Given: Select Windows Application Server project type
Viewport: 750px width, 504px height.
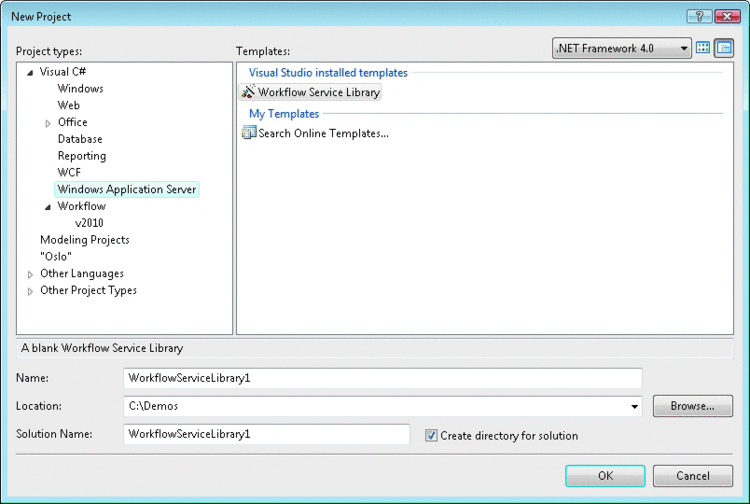Looking at the screenshot, I should (x=127, y=189).
